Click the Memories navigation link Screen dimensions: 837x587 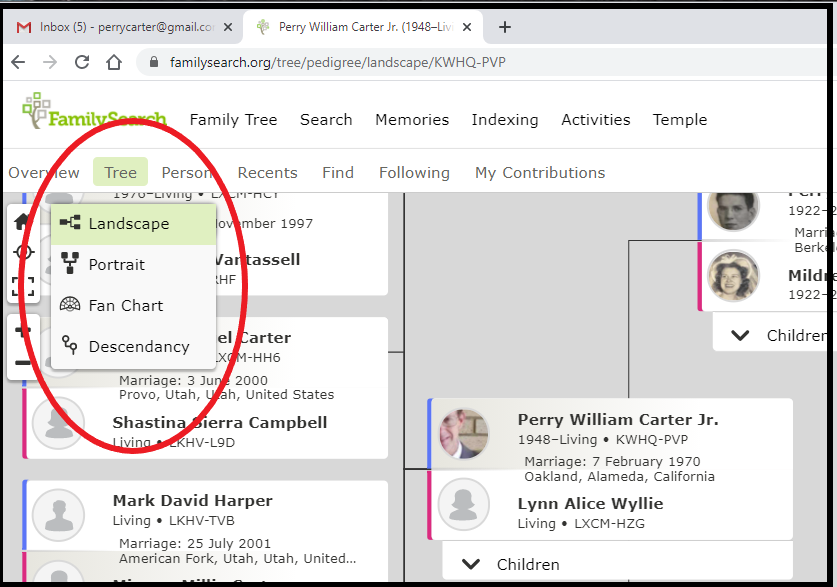point(412,119)
